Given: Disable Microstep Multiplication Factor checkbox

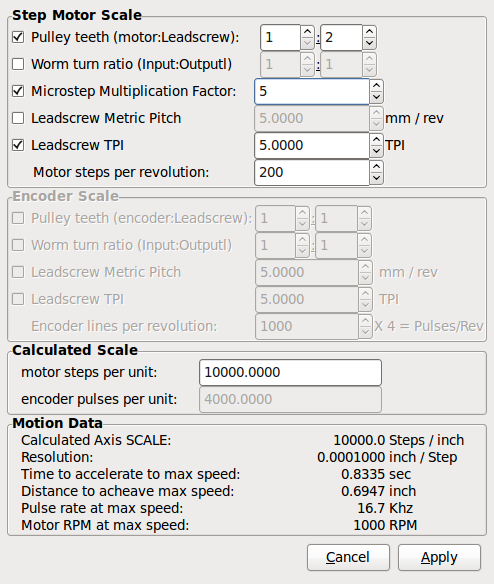Looking at the screenshot, I should (x=18, y=91).
